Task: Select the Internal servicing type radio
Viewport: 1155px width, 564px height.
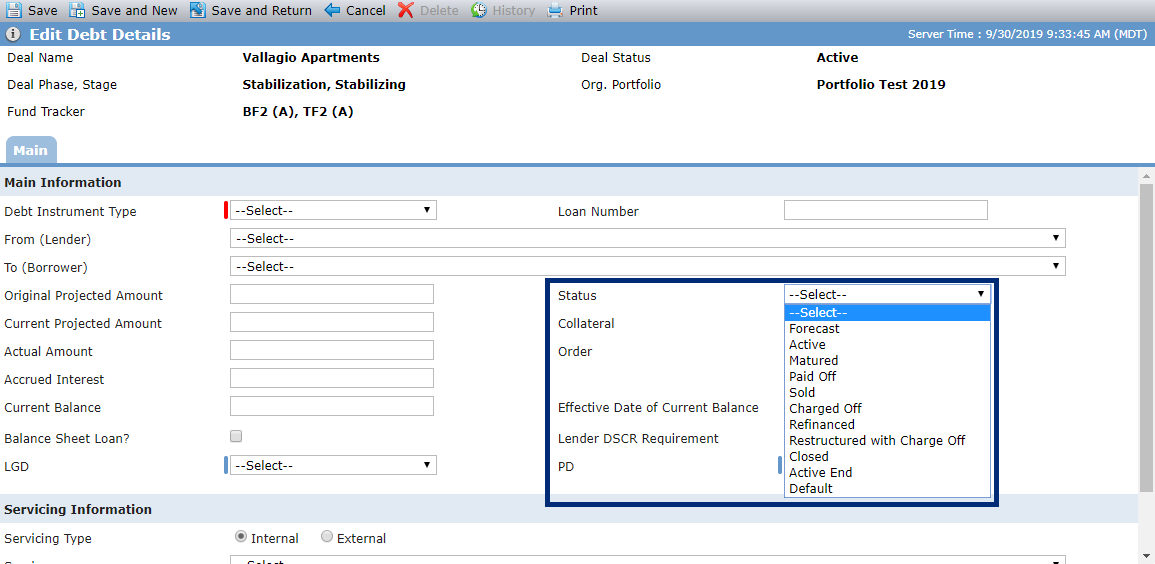Action: (x=240, y=537)
